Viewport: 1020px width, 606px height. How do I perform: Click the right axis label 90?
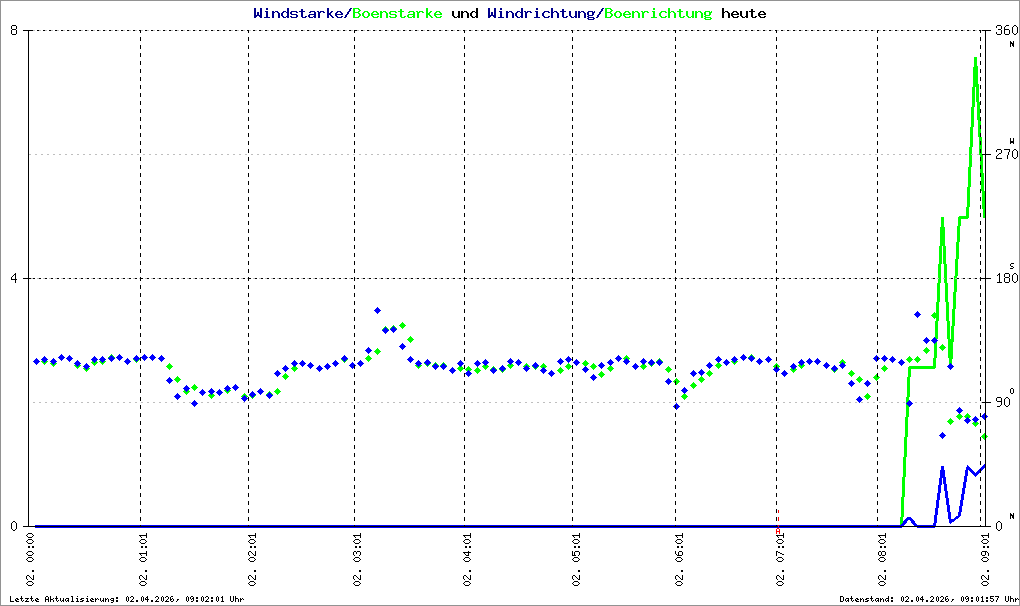click(1002, 402)
